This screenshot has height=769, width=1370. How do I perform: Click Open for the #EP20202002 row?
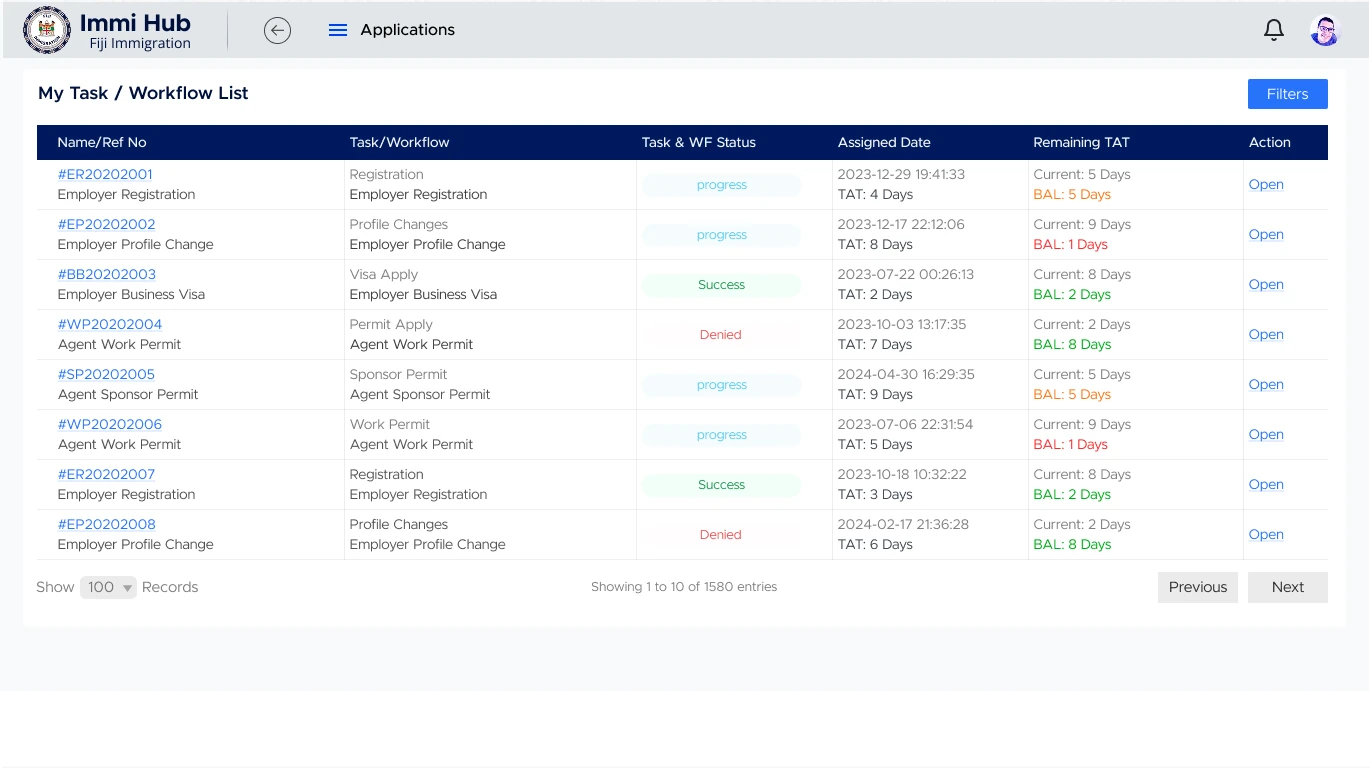[x=1266, y=234]
